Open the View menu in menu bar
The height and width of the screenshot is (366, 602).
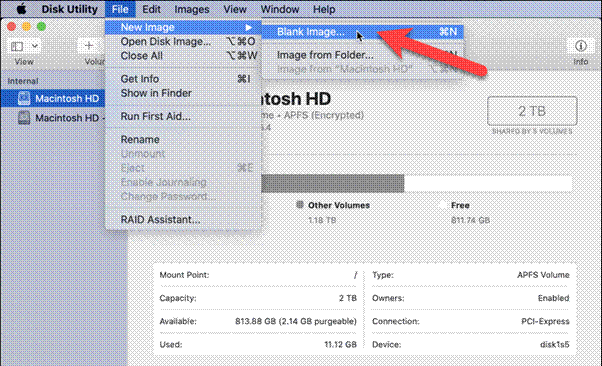[x=235, y=9]
